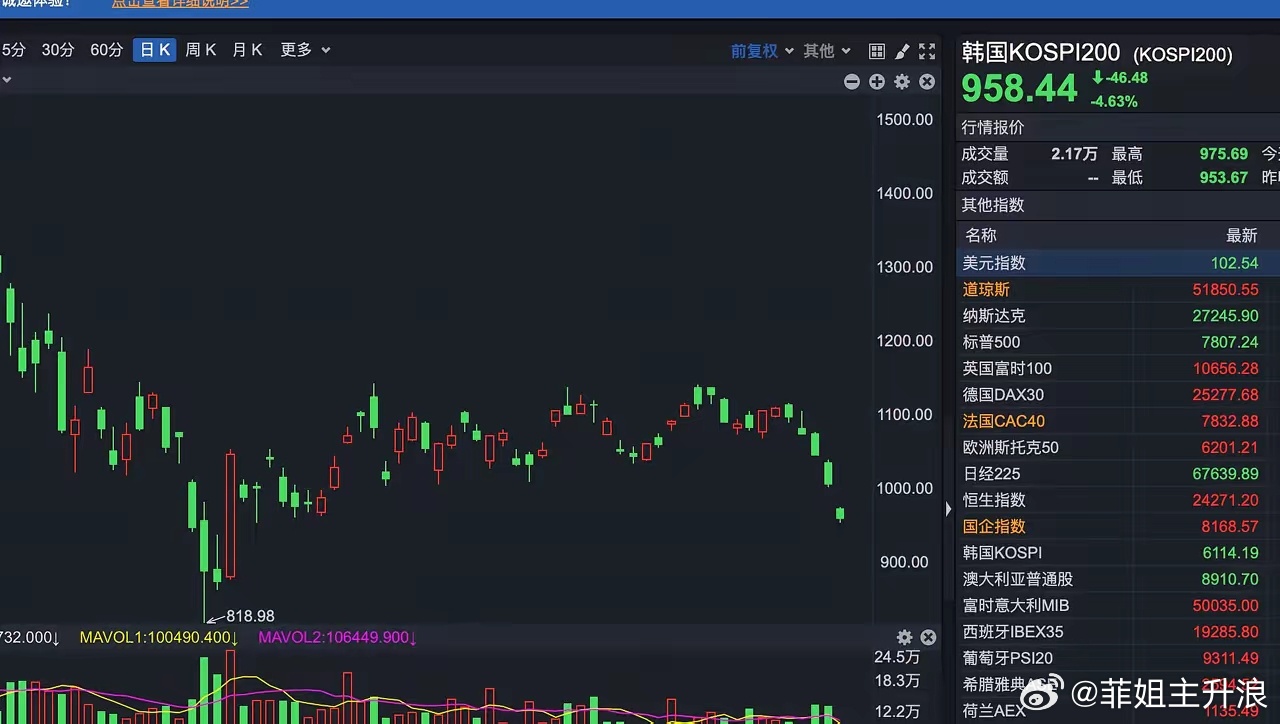1280x724 pixels.
Task: Open the multi-chart grid layout icon
Action: [877, 51]
